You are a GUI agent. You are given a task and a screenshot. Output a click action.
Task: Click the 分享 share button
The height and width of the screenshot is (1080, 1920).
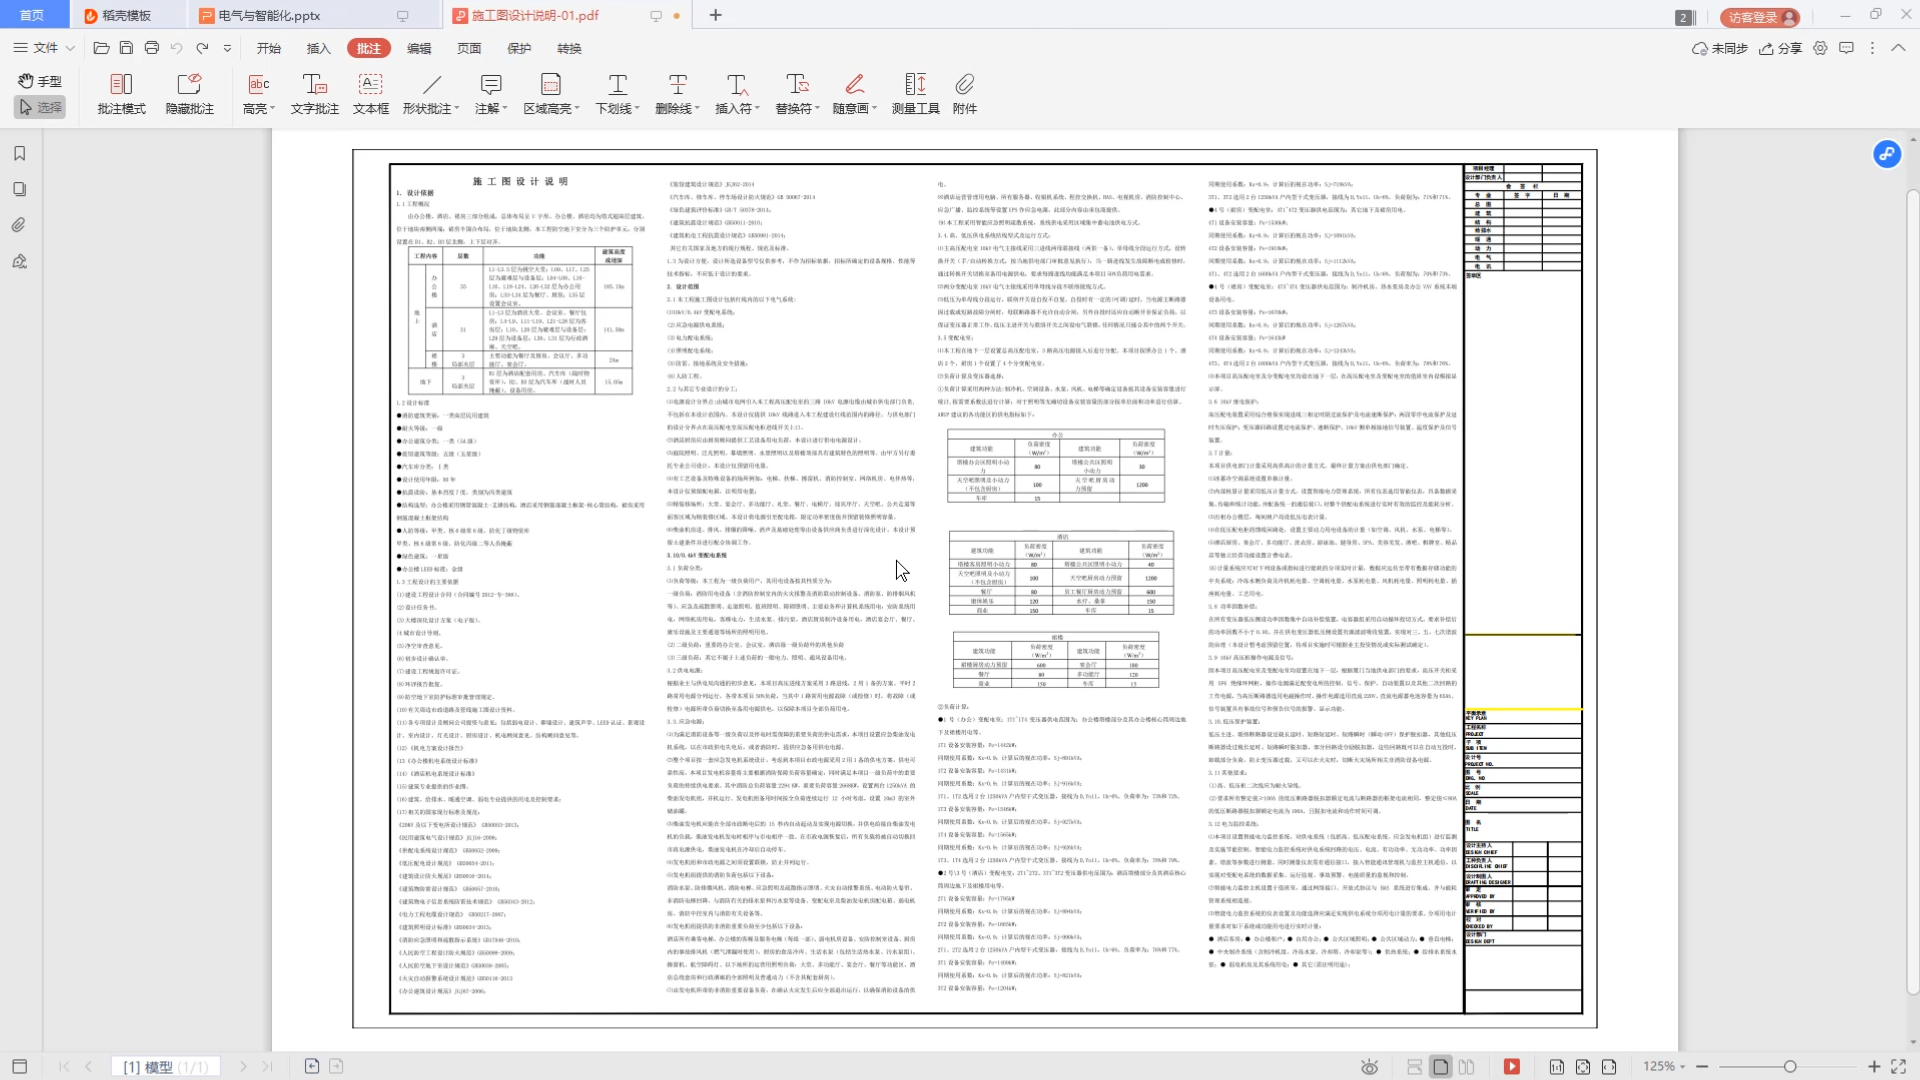(x=1780, y=48)
